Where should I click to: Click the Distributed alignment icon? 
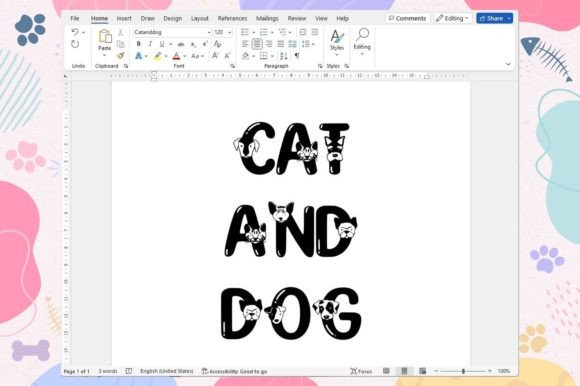(x=293, y=44)
